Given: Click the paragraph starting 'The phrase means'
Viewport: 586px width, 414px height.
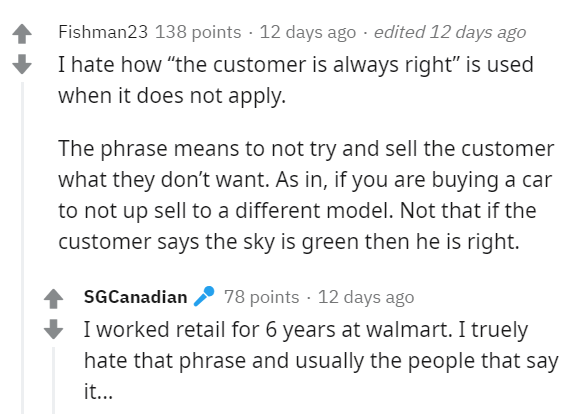Looking at the screenshot, I should (x=306, y=195).
